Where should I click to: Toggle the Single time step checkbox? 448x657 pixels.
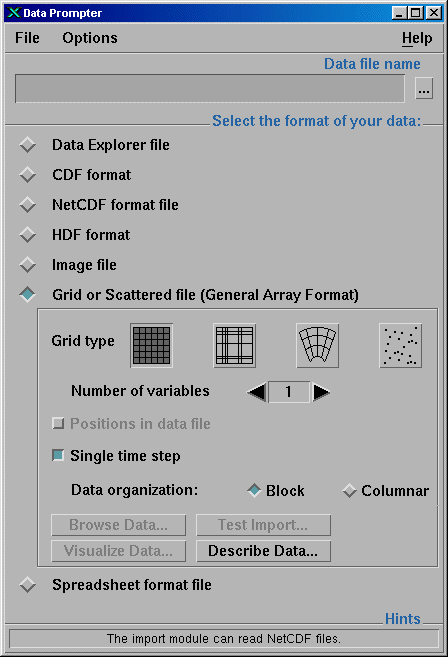pyautogui.click(x=58, y=455)
